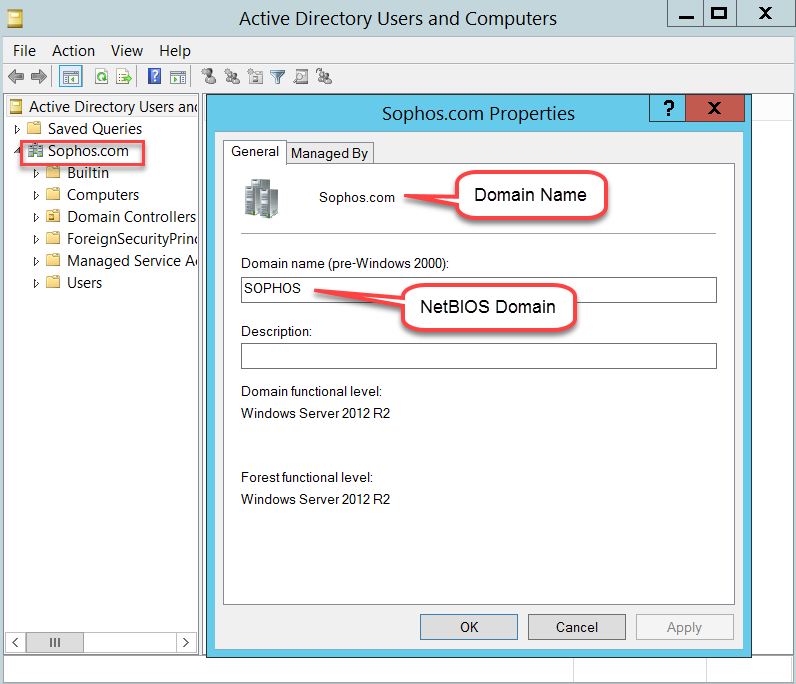Click the Apply button
796x684 pixels.
(684, 627)
